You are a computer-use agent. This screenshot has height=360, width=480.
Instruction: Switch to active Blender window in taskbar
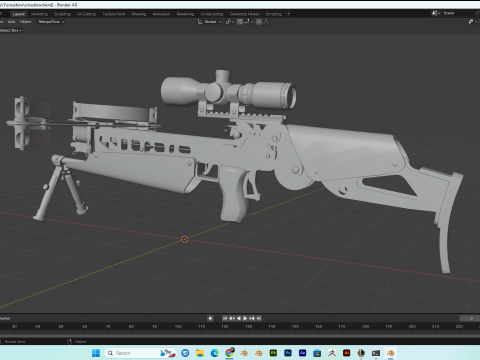390,353
